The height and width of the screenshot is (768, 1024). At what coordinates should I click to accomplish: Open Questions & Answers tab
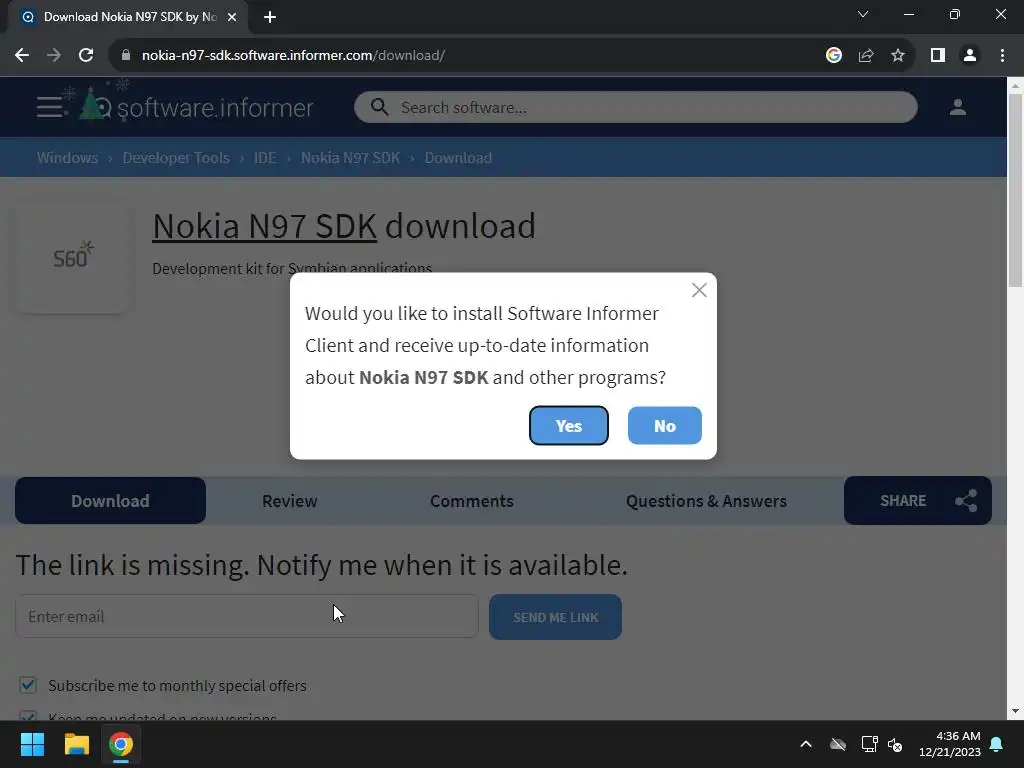tap(706, 500)
